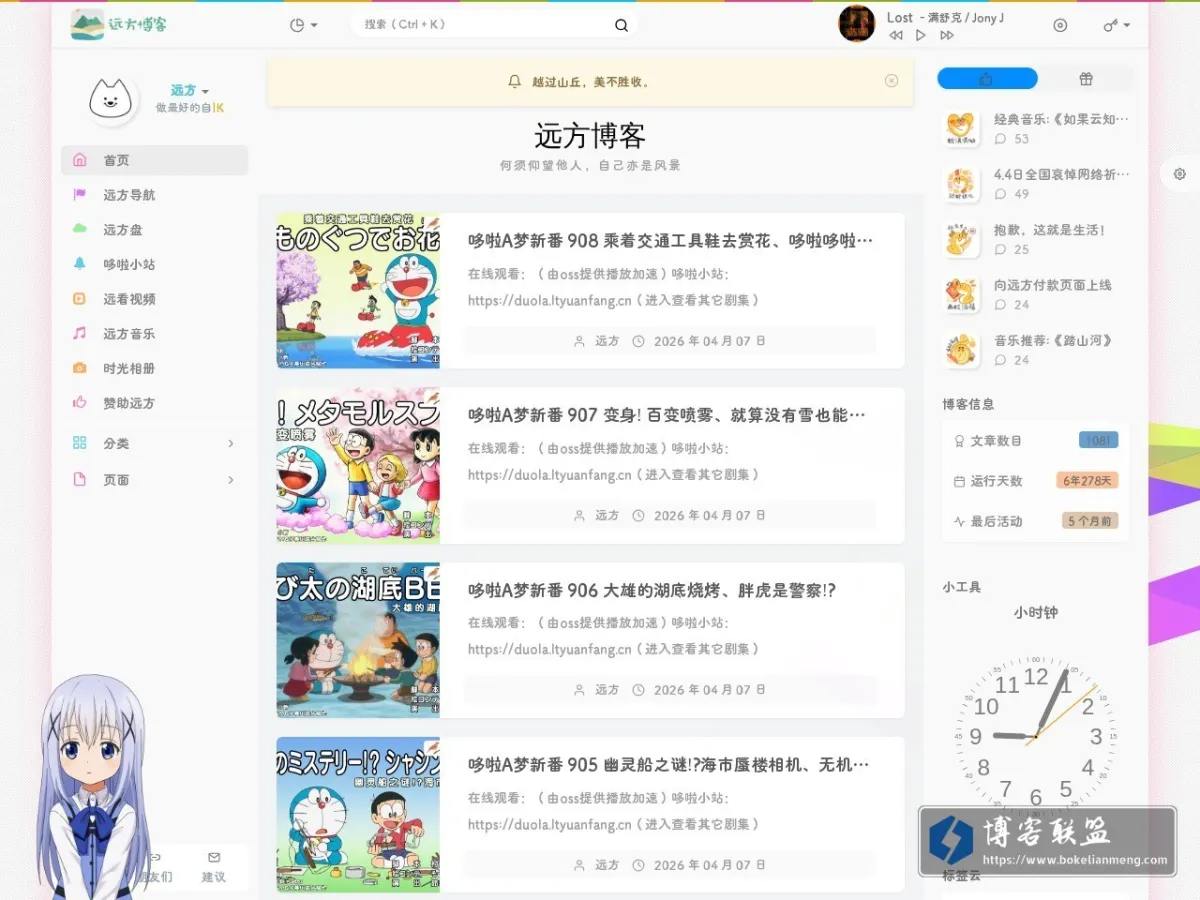Screen dimensions: 1200x900
Task: Open the key login dropdown
Action: (1116, 25)
